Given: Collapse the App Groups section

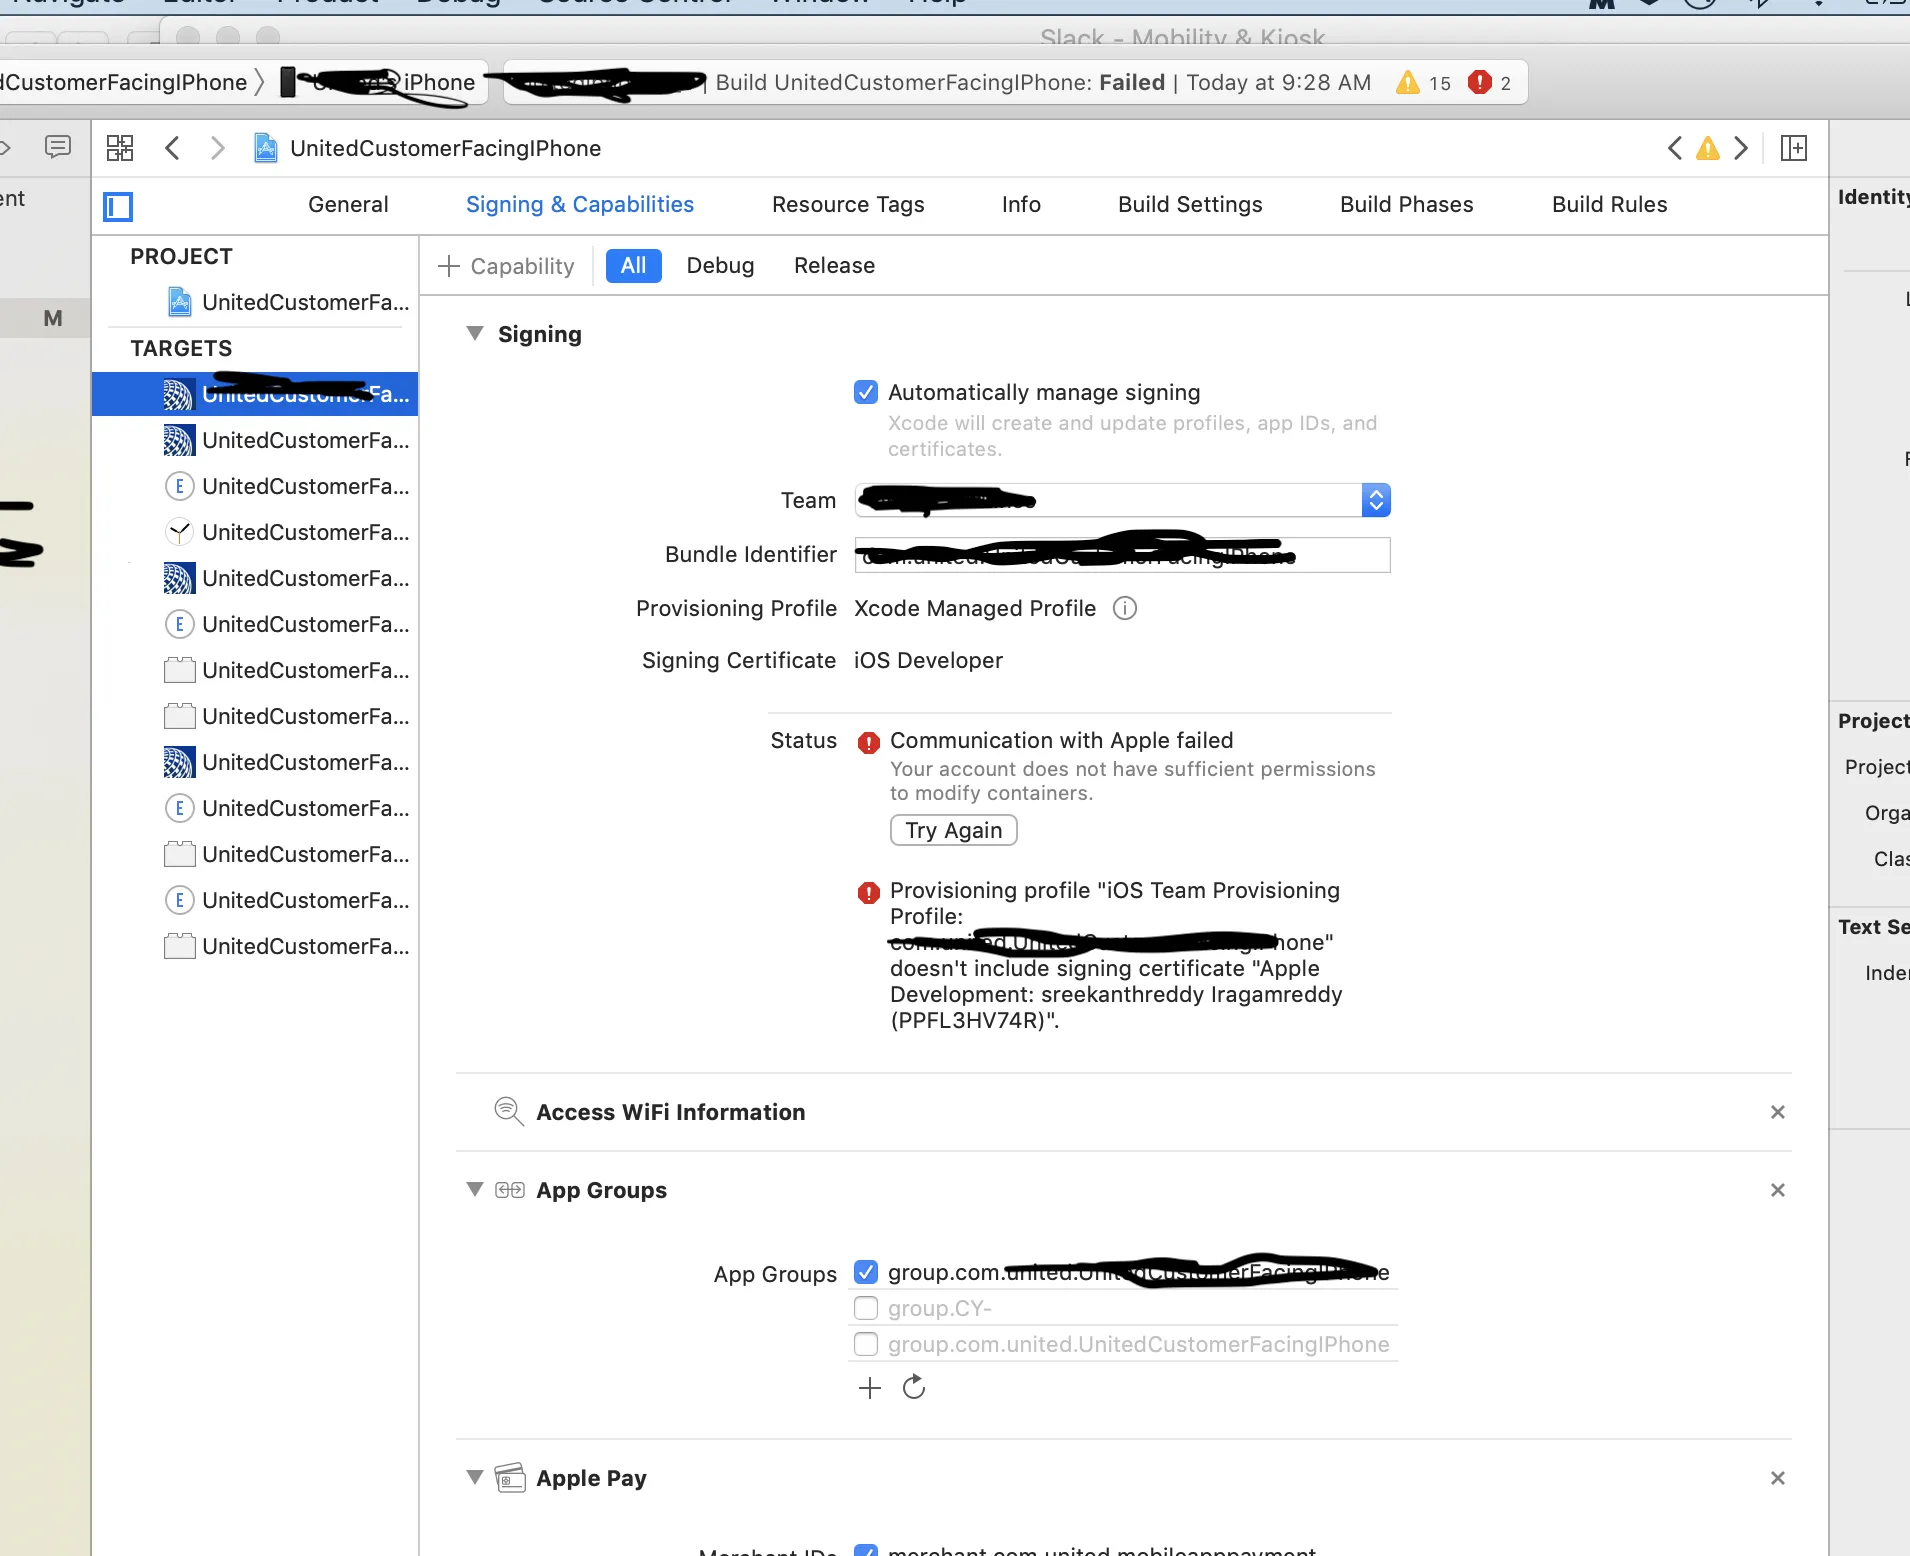Looking at the screenshot, I should click(x=475, y=1189).
